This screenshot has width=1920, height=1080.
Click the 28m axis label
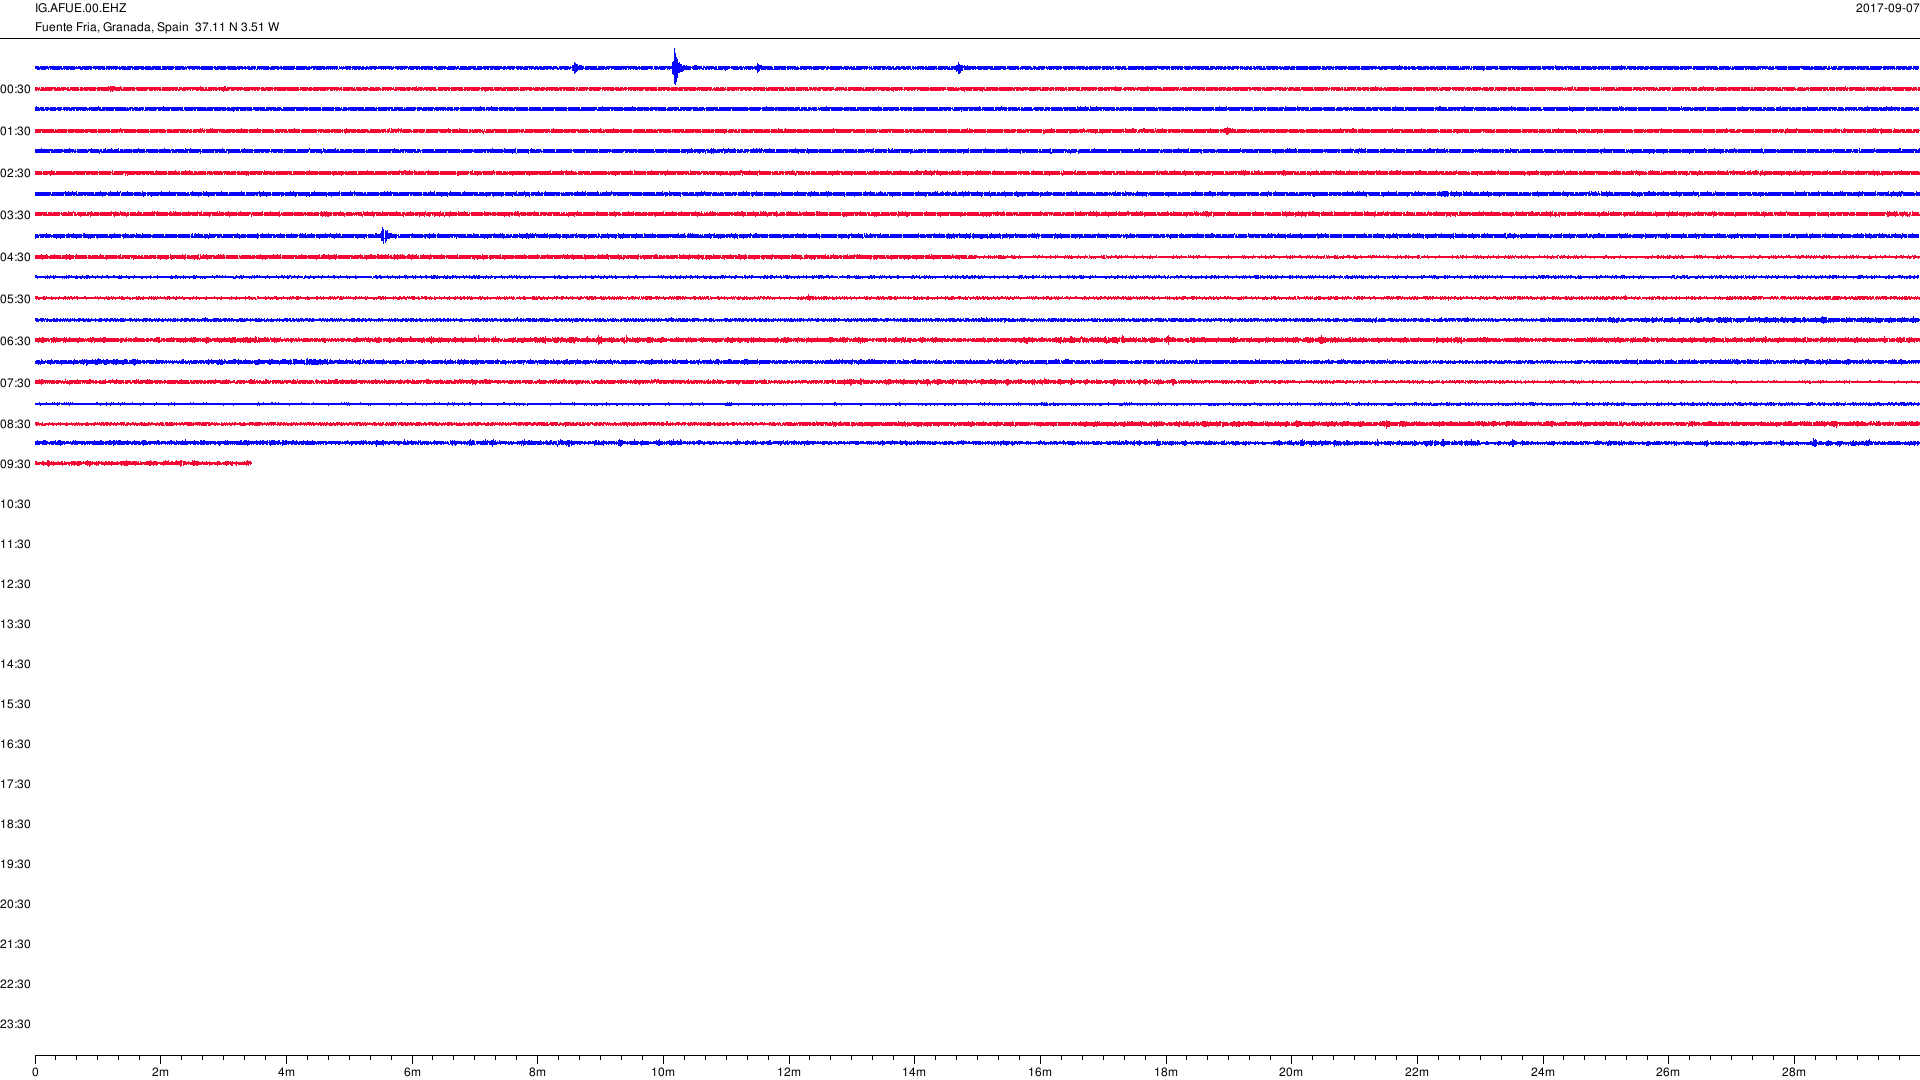point(1794,1072)
